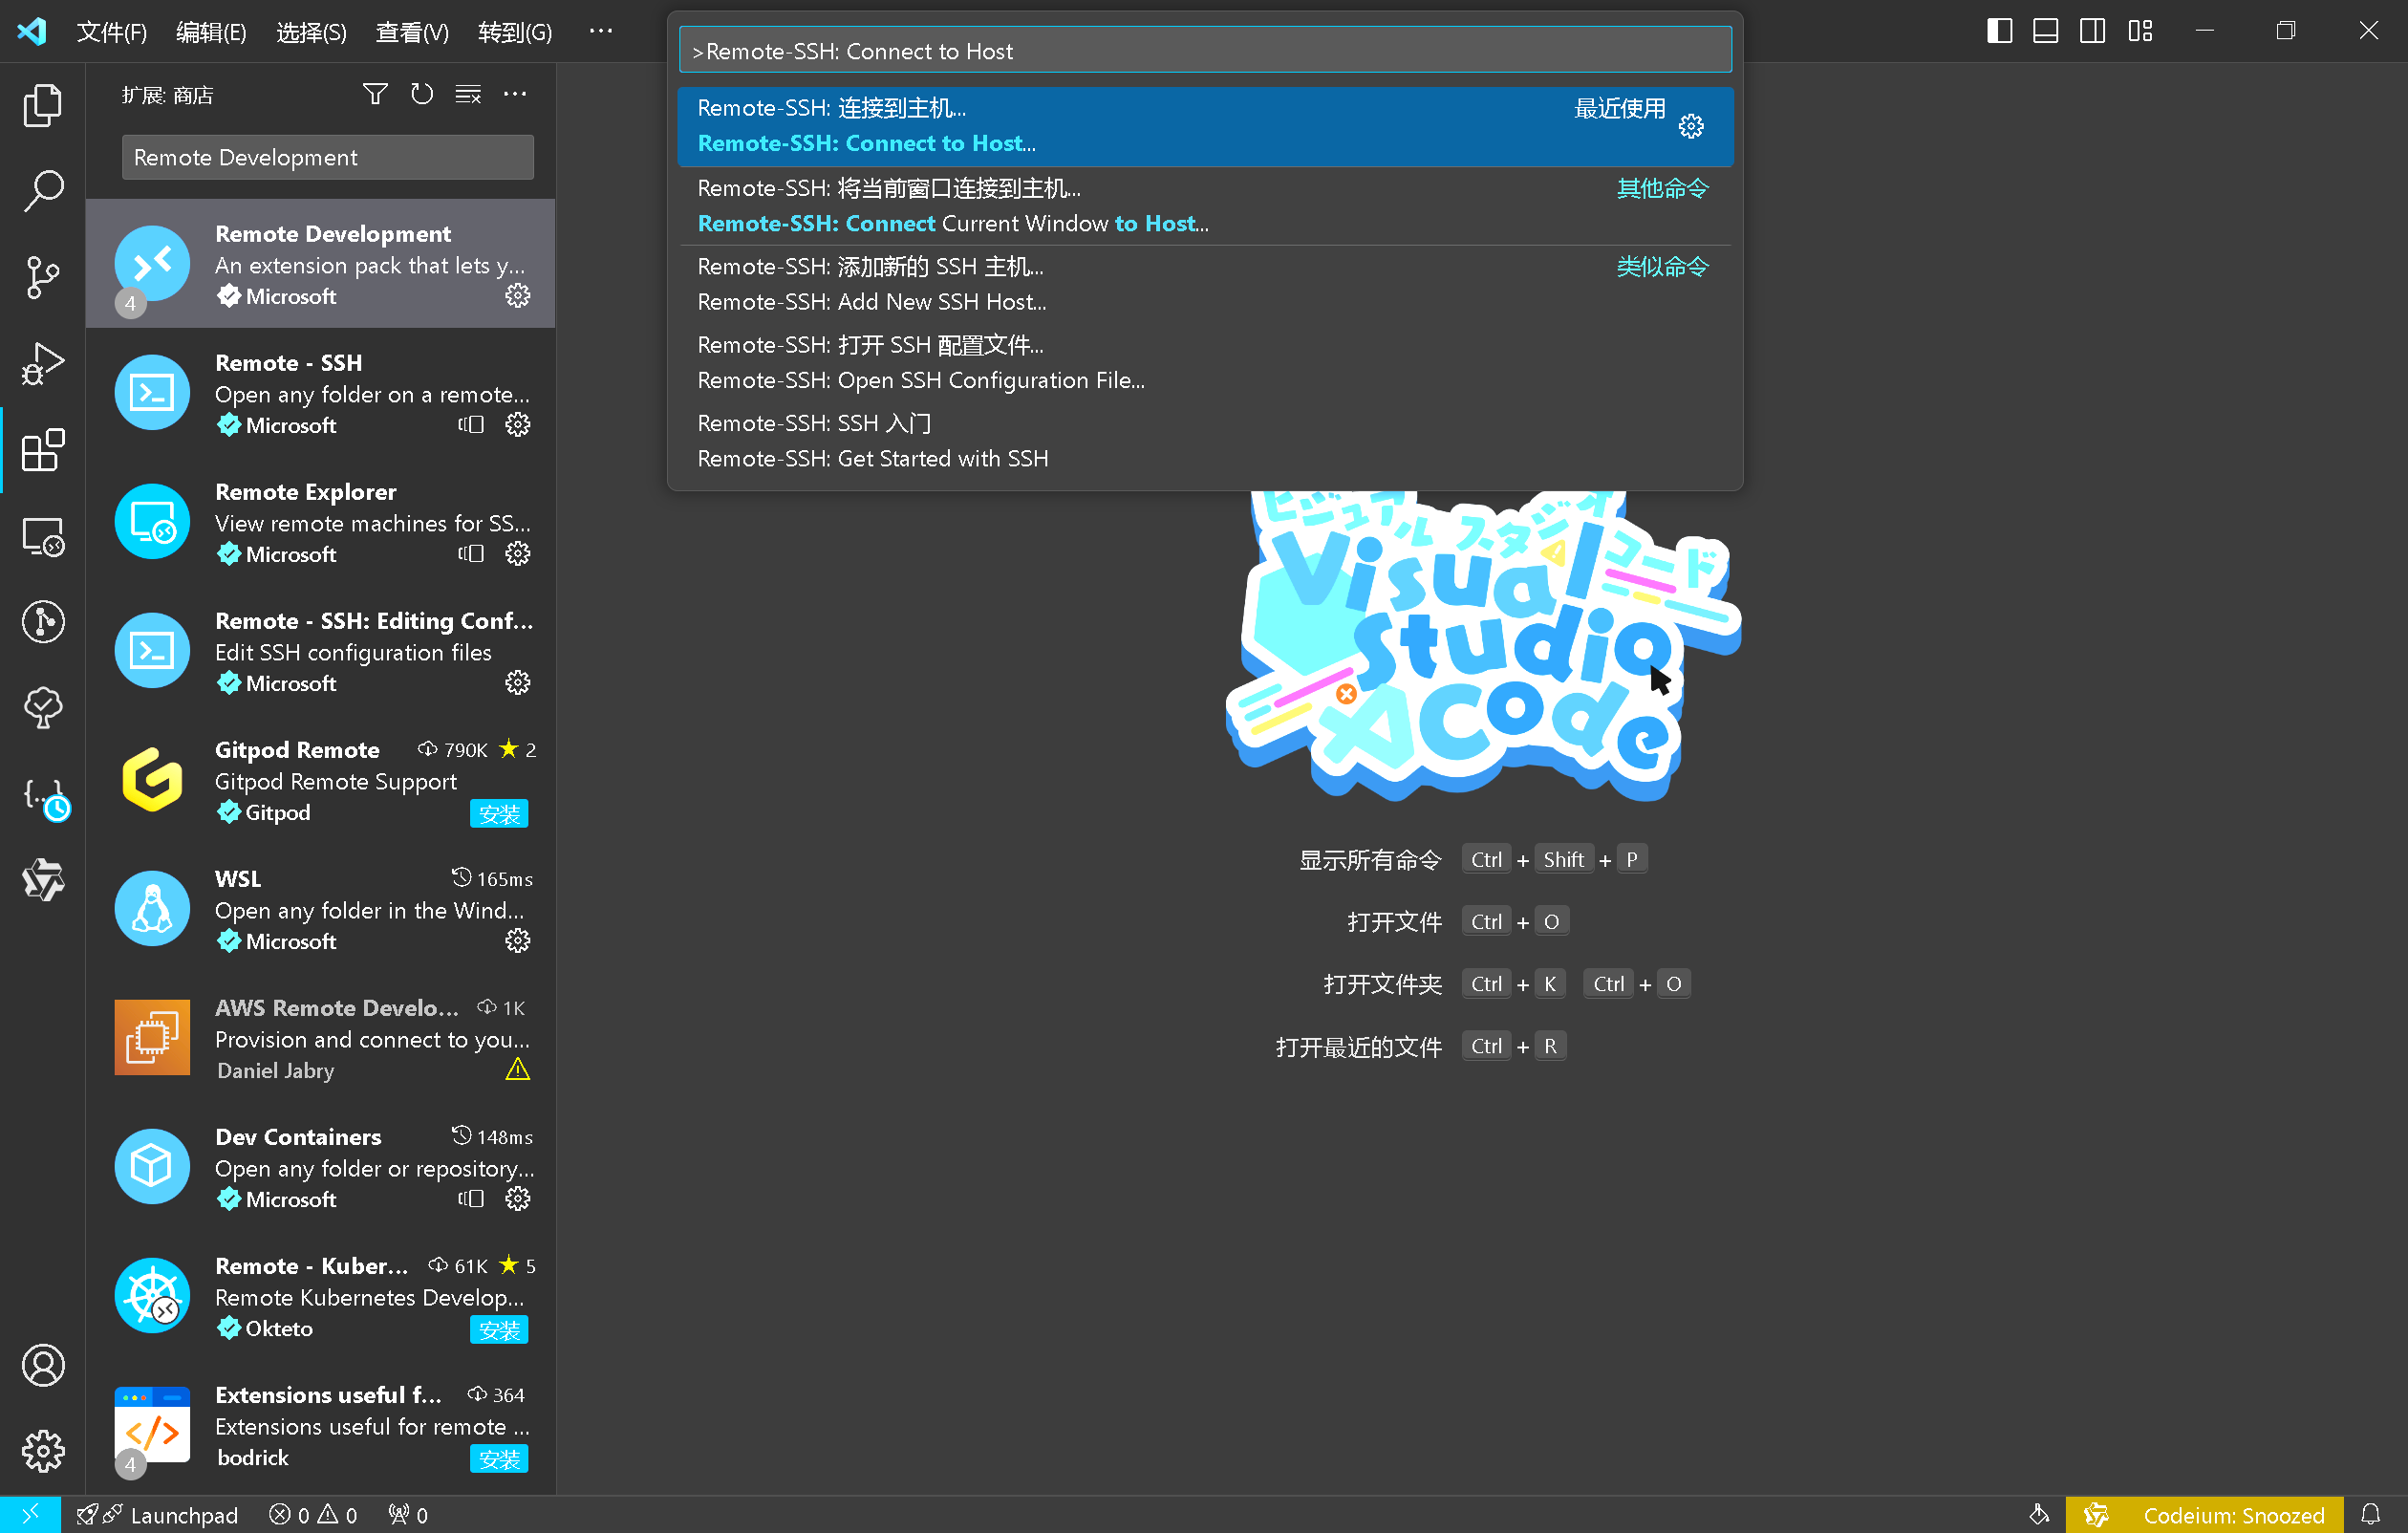Open the WSL extension entry
The width and height of the screenshot is (2408, 1533).
click(320, 909)
